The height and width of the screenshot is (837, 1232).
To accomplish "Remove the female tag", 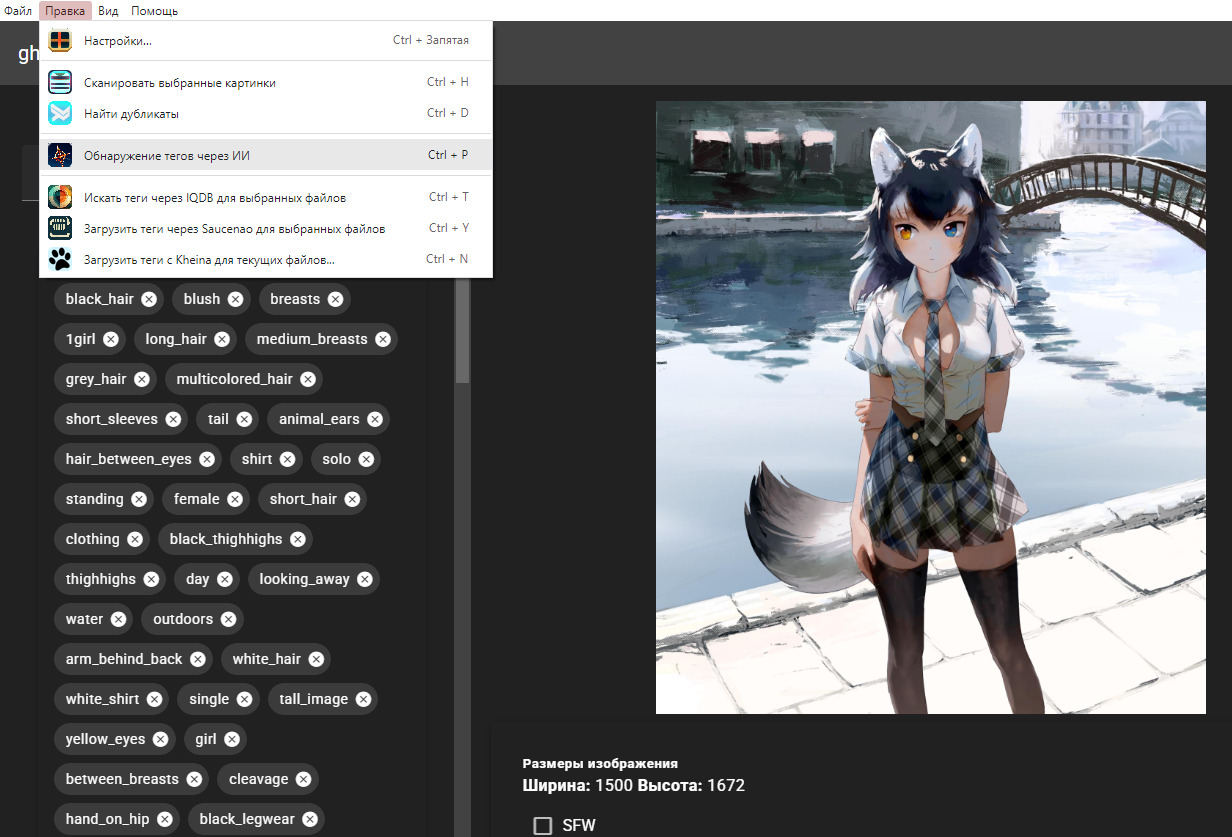I will [235, 499].
